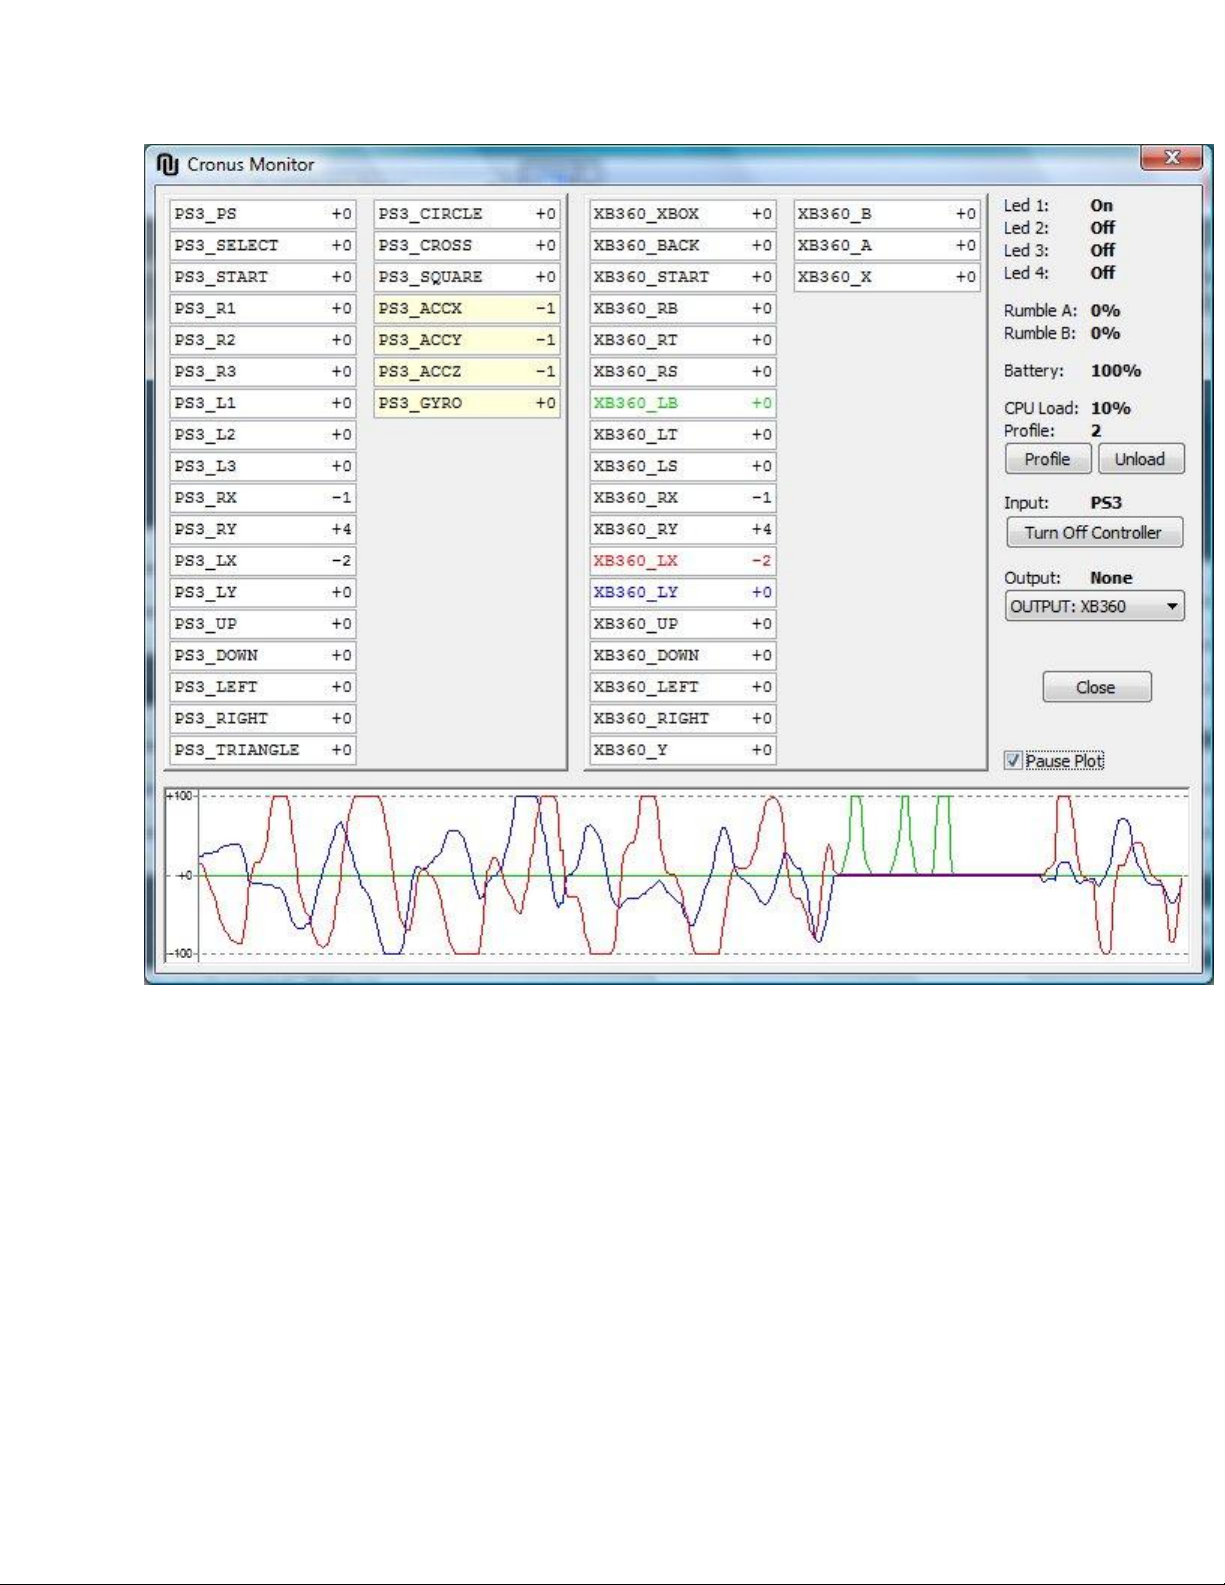This screenshot has width=1225, height=1585.
Task: Click the +100 axis label on plot
Action: pos(180,796)
